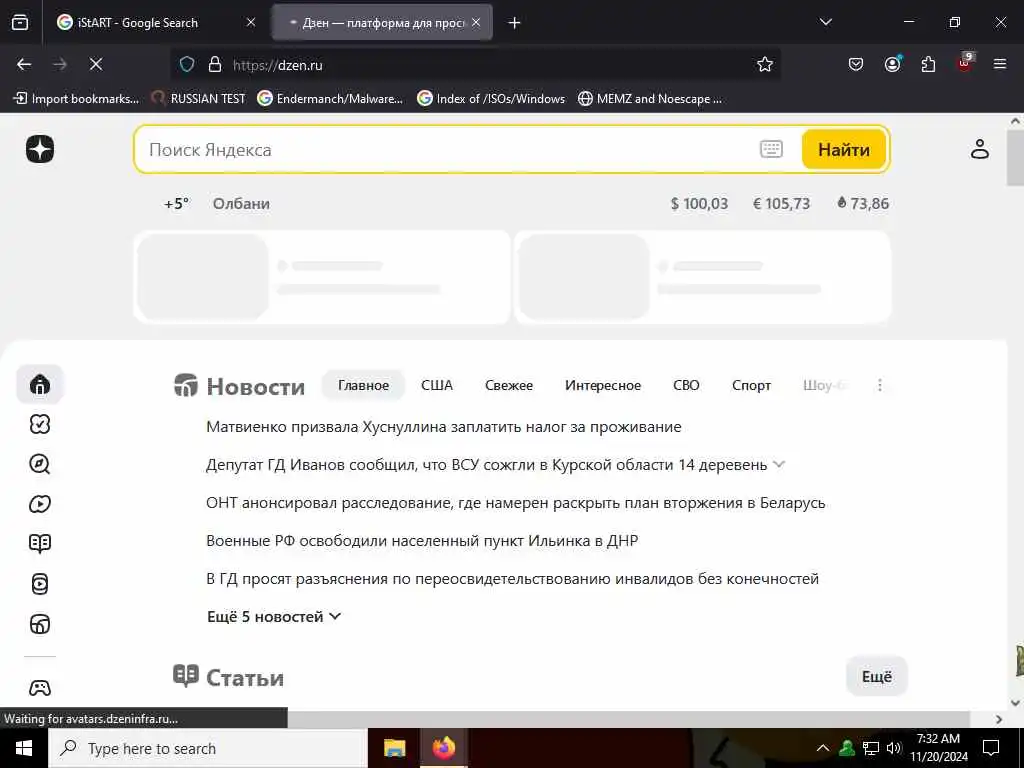Open the virtual keyboard icon in search bar

[771, 149]
